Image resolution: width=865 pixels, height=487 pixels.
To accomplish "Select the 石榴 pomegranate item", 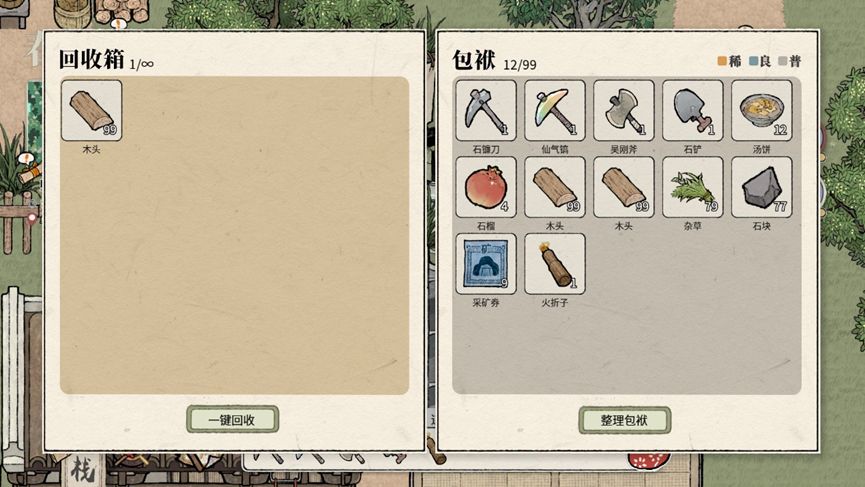I will tap(486, 187).
